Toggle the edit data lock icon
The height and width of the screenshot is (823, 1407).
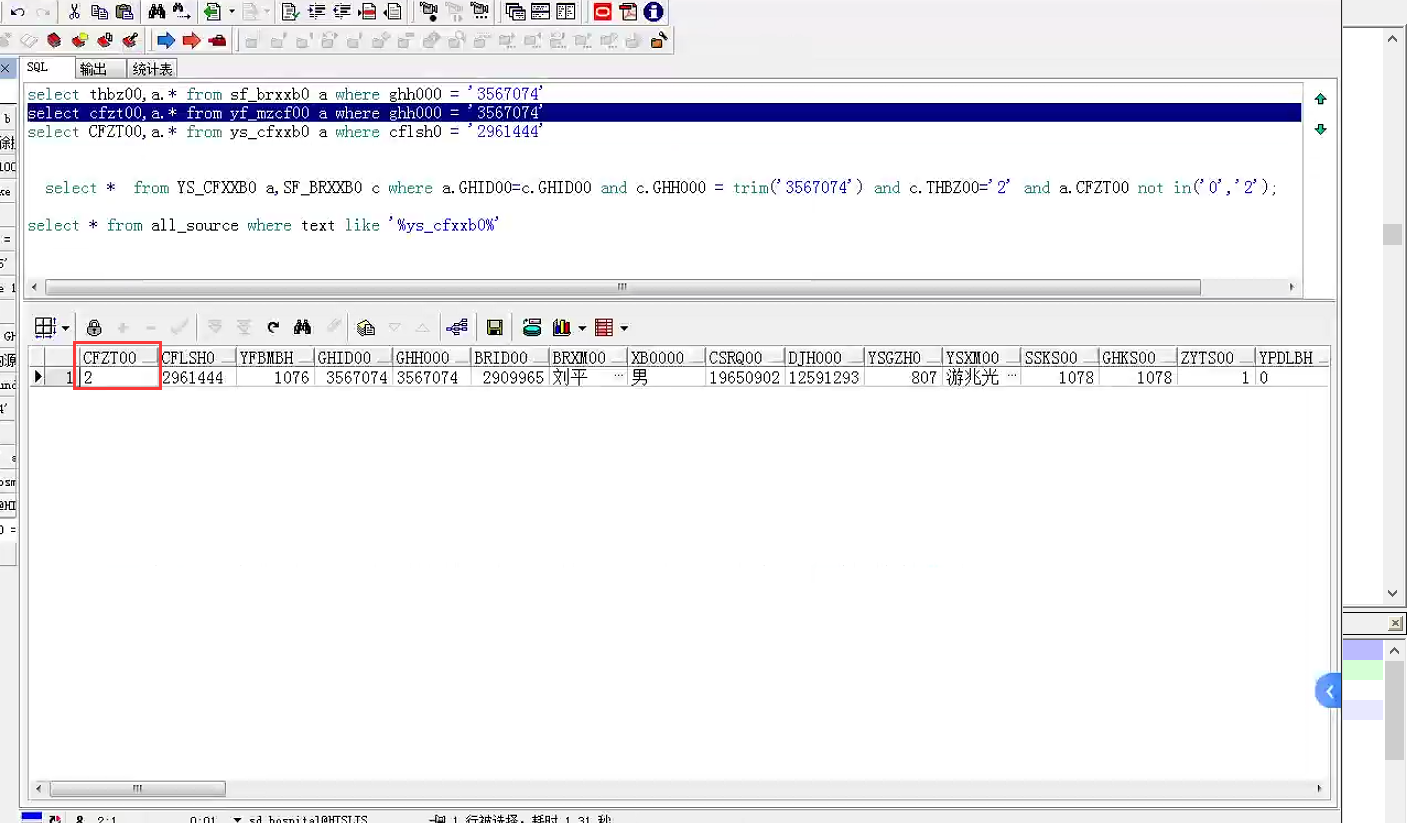coord(94,327)
